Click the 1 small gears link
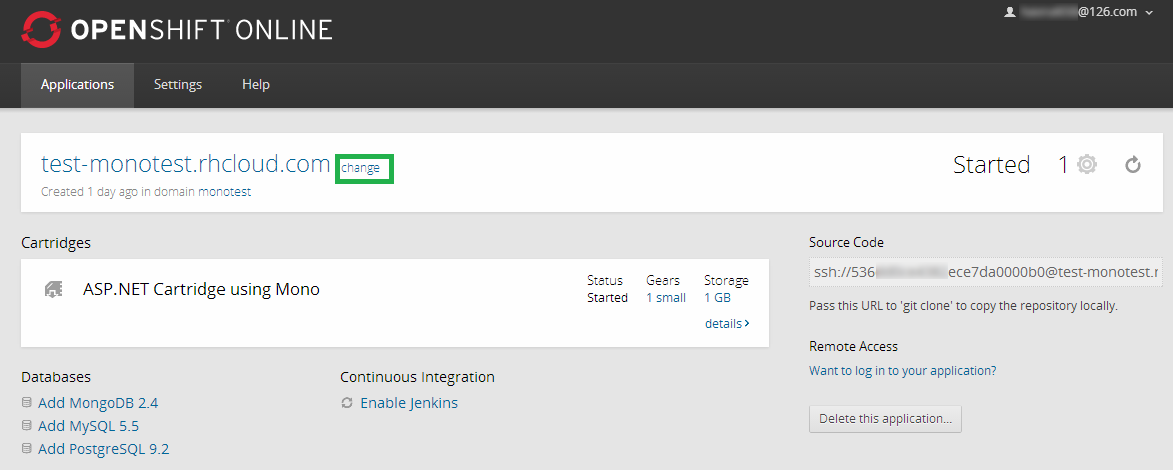 pyautogui.click(x=665, y=298)
